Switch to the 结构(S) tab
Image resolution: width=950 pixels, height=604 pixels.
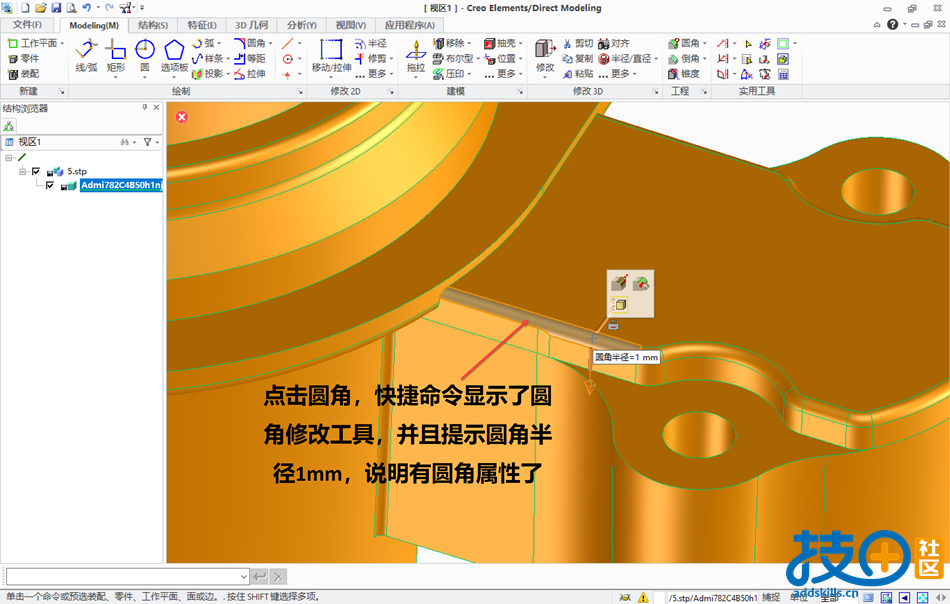click(x=153, y=25)
